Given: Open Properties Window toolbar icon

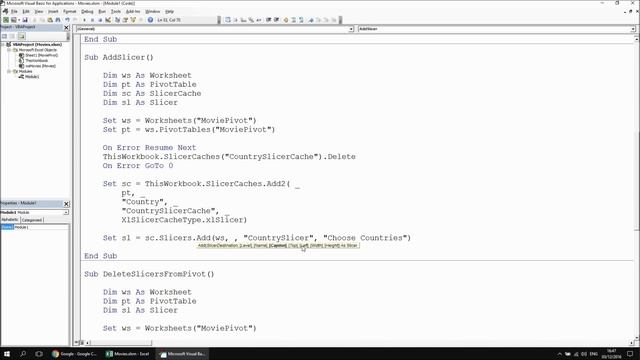Looking at the screenshot, I should point(125,20).
